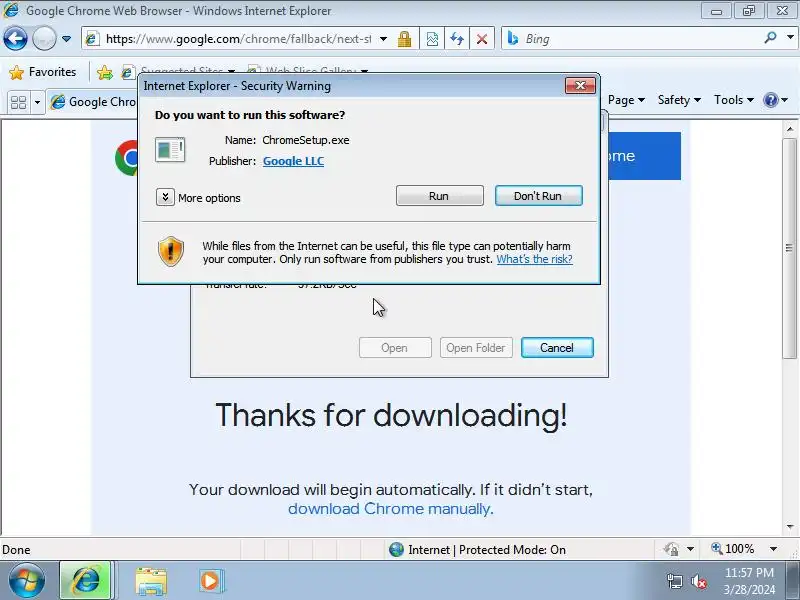Click the ChromeSetup.exe file icon

[170, 150]
